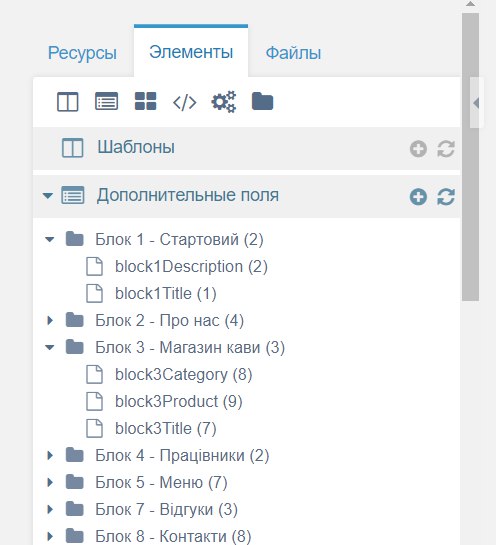Switch to the Ресурсы tab
The image size is (496, 545).
coord(82,53)
